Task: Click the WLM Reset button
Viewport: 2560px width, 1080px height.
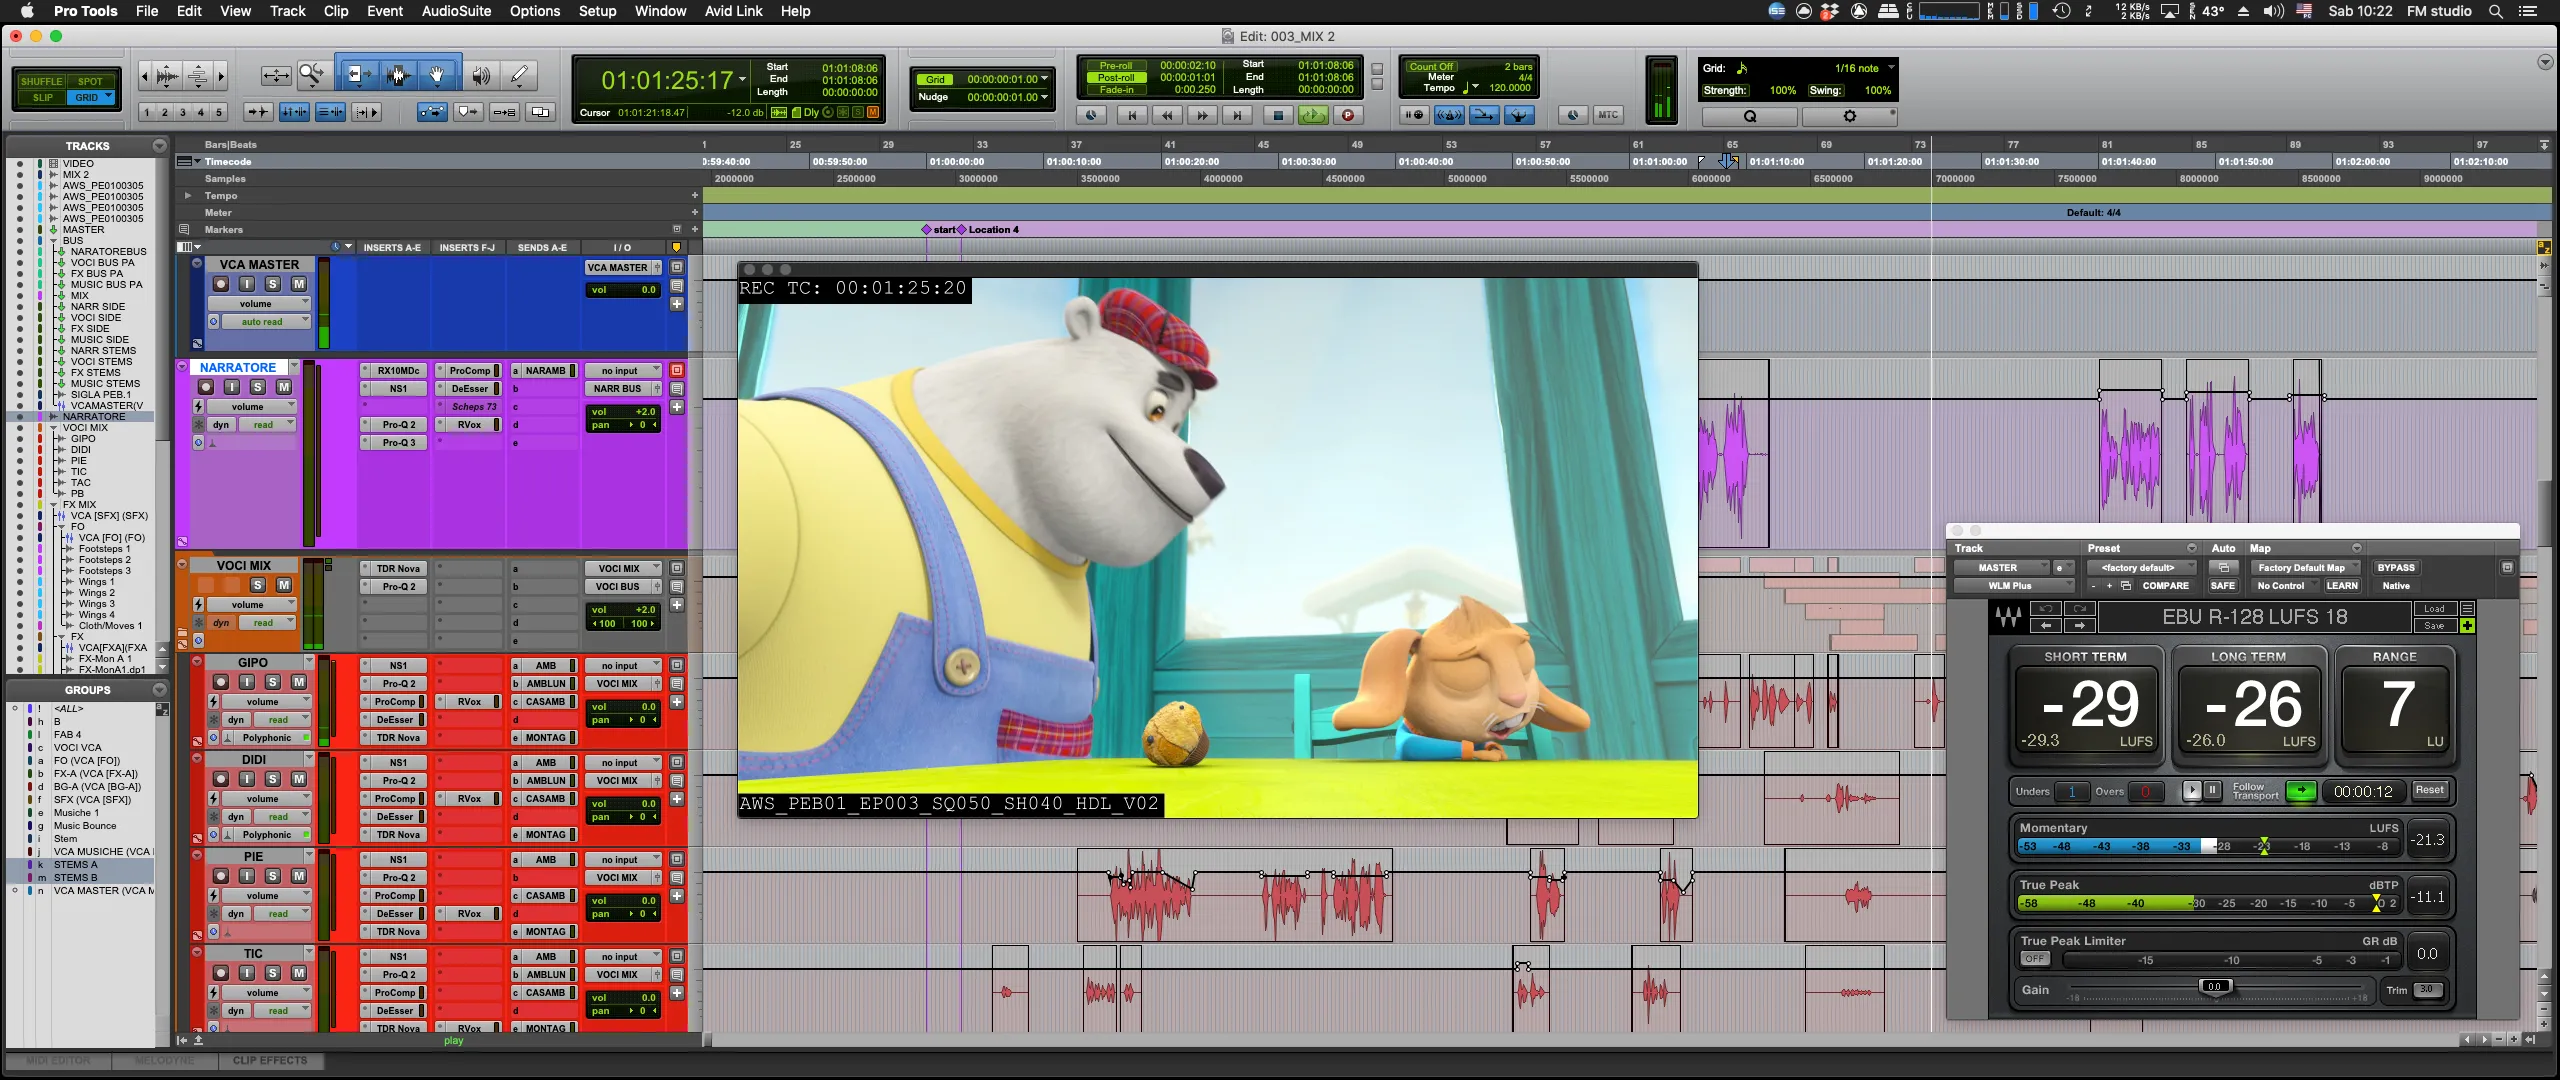Action: (2429, 790)
